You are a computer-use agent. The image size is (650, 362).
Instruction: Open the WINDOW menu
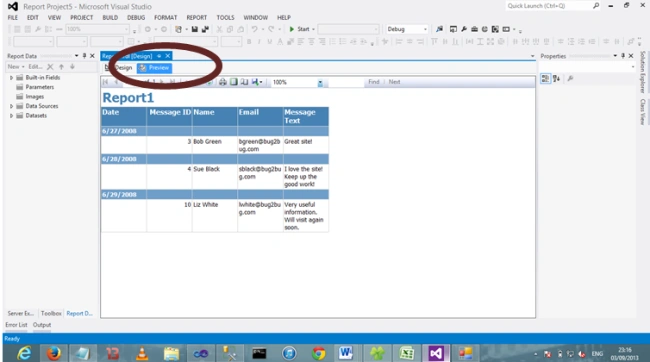pos(256,17)
